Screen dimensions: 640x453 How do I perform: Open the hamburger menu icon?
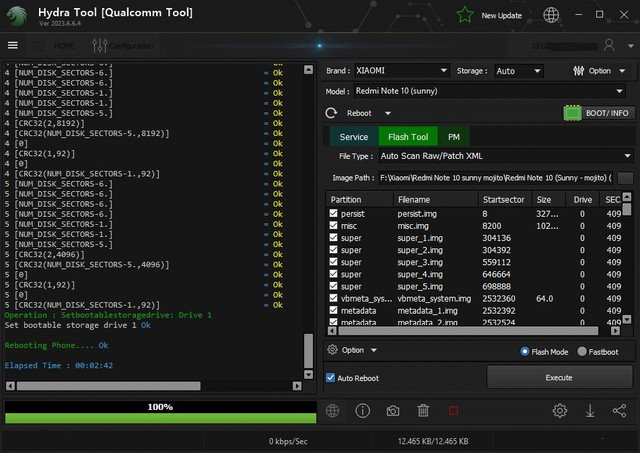pos(13,45)
